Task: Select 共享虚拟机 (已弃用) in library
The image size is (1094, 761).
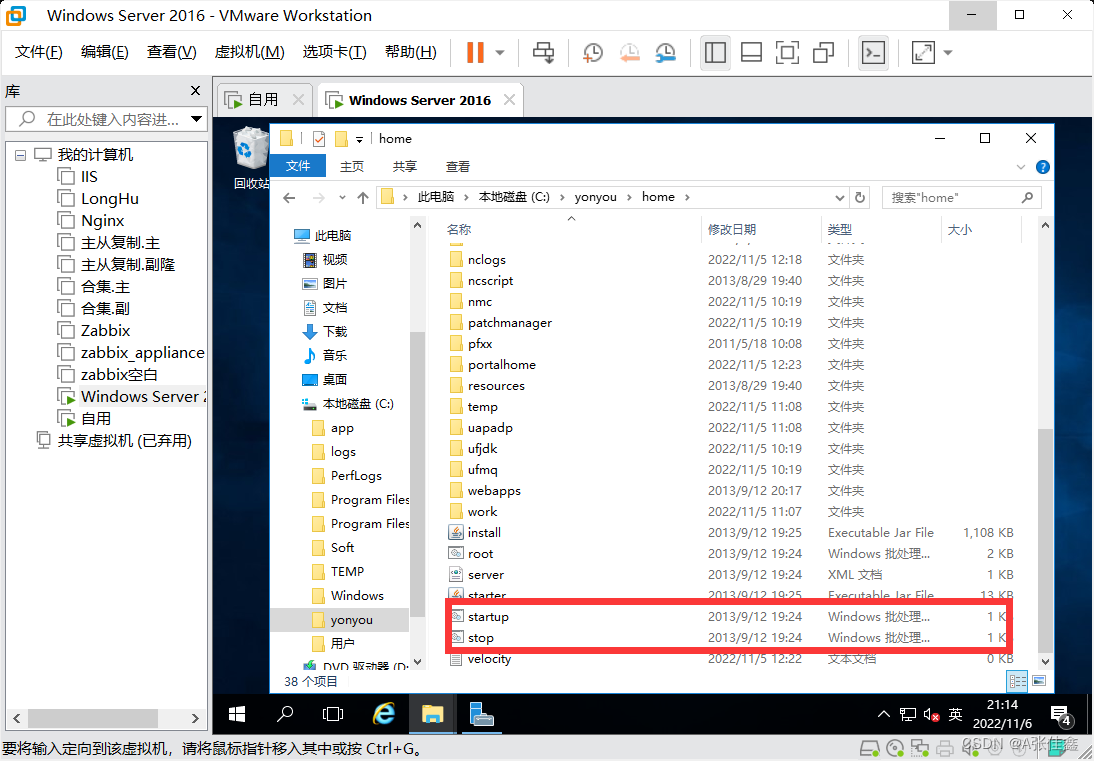Action: (124, 441)
